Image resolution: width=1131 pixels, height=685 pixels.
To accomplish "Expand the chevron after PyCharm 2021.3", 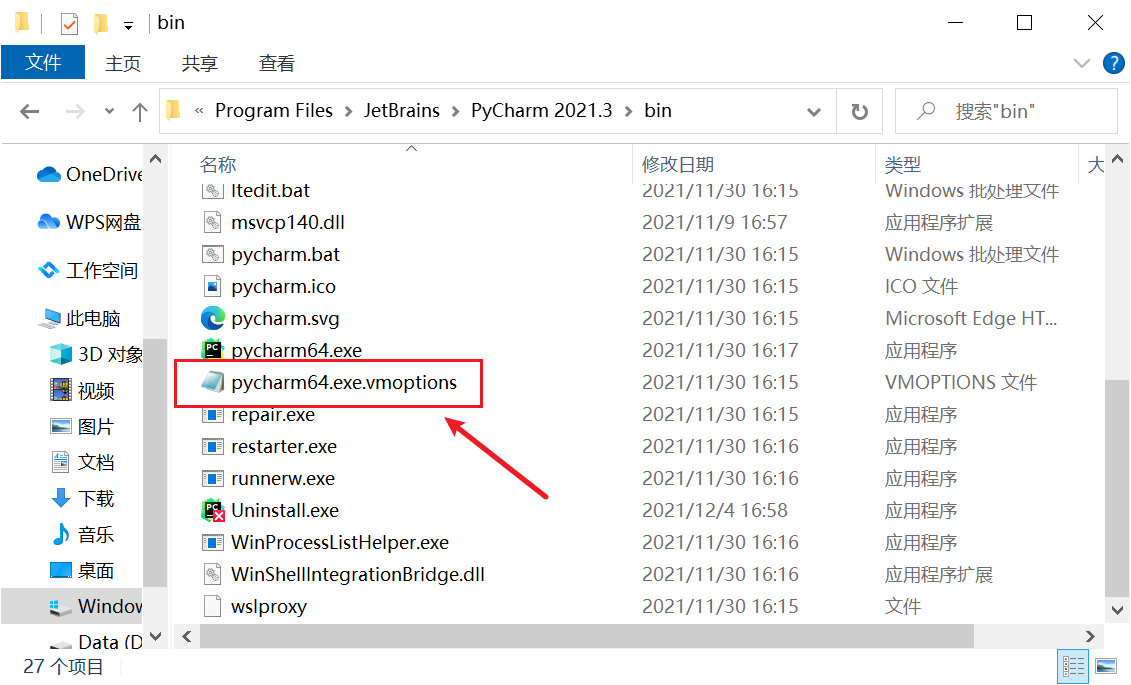I will pyautogui.click(x=628, y=112).
